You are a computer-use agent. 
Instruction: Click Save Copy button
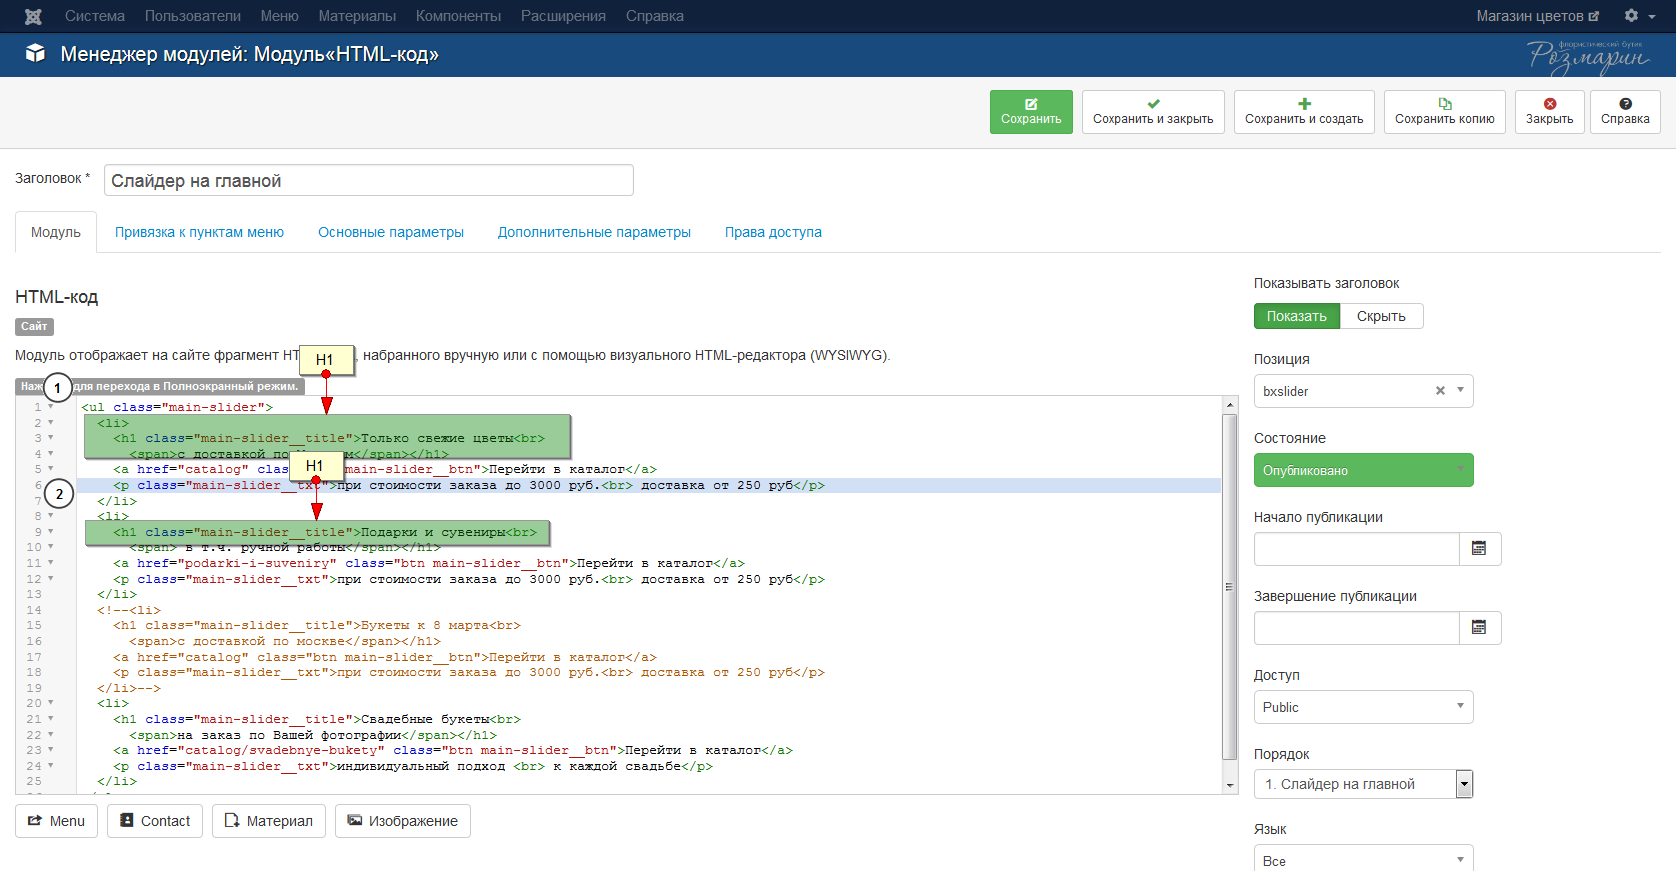[1444, 112]
